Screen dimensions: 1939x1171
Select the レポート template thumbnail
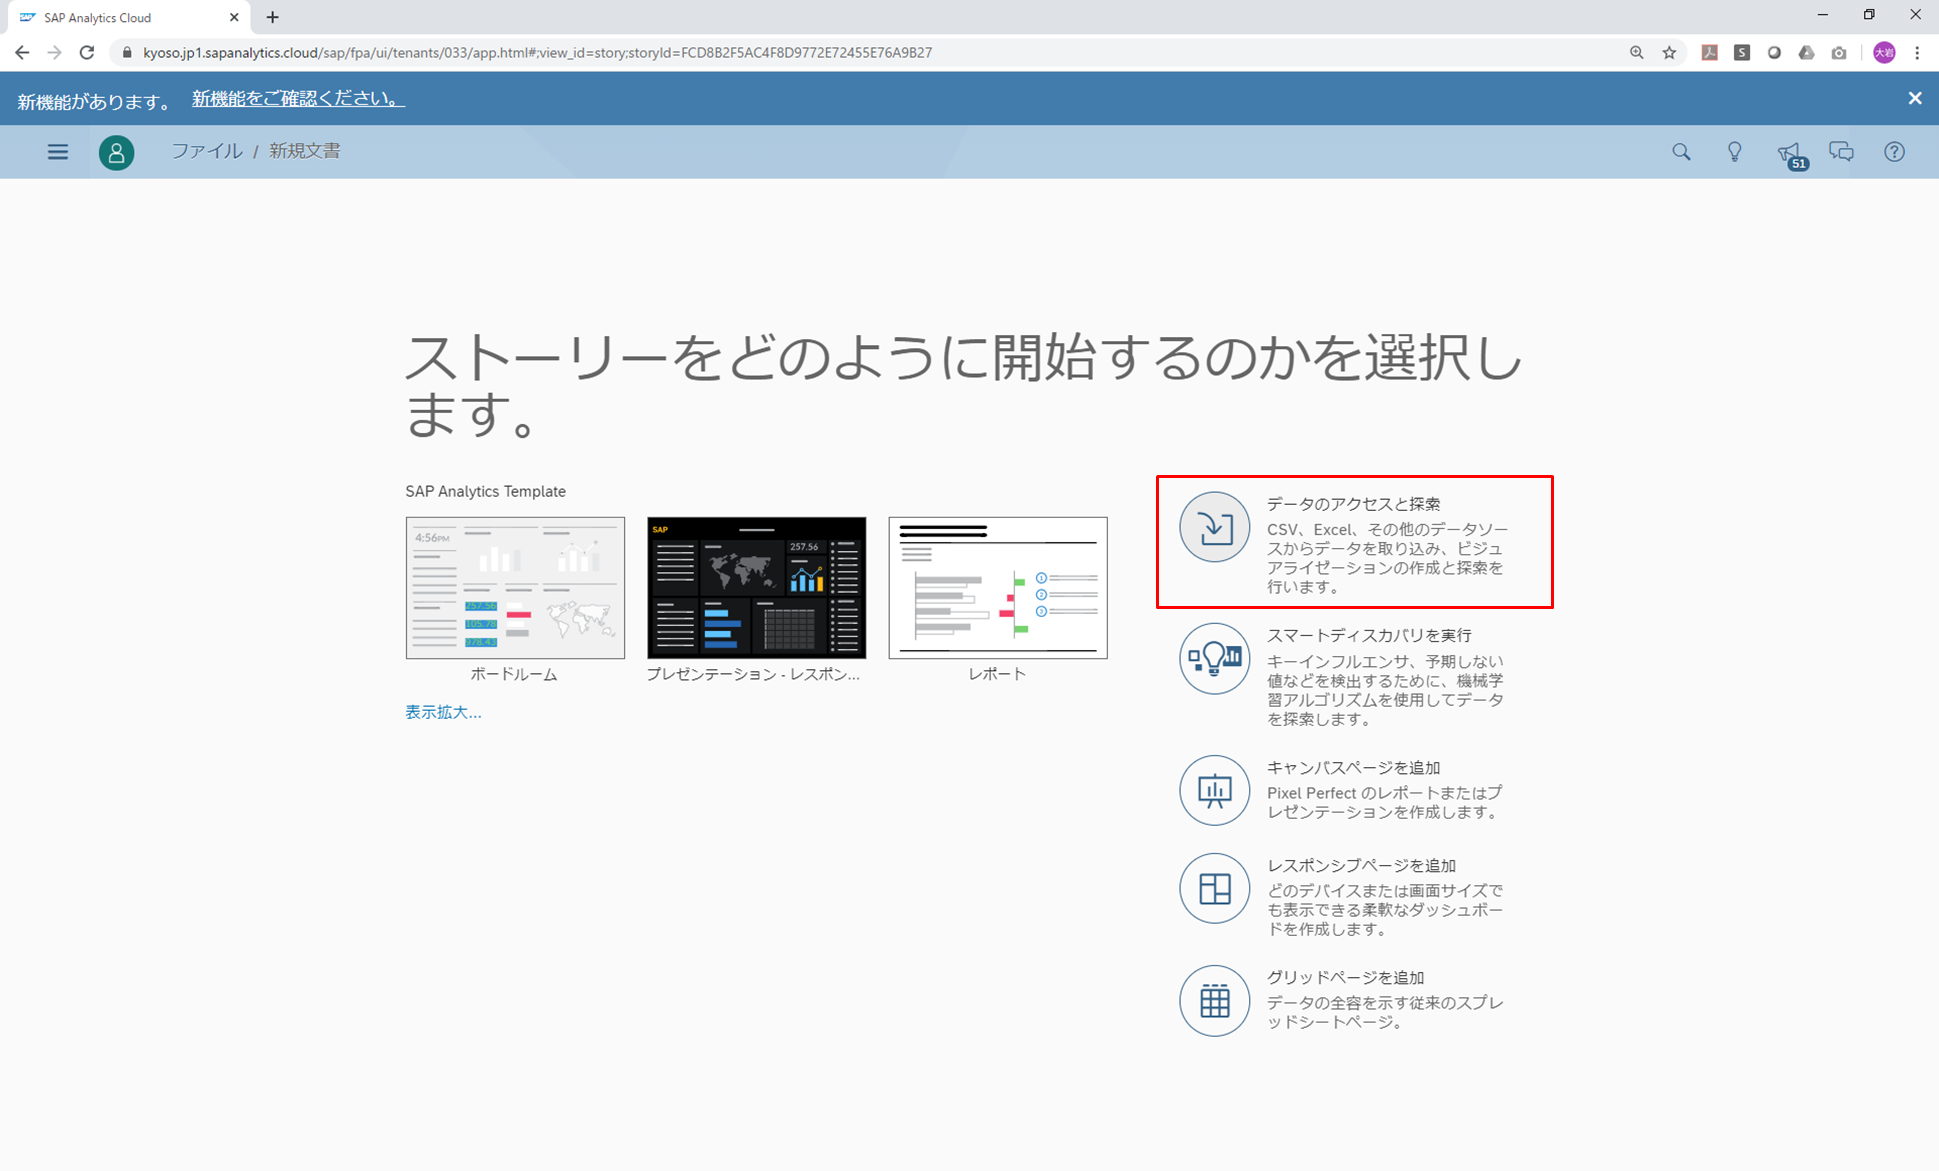click(x=998, y=588)
